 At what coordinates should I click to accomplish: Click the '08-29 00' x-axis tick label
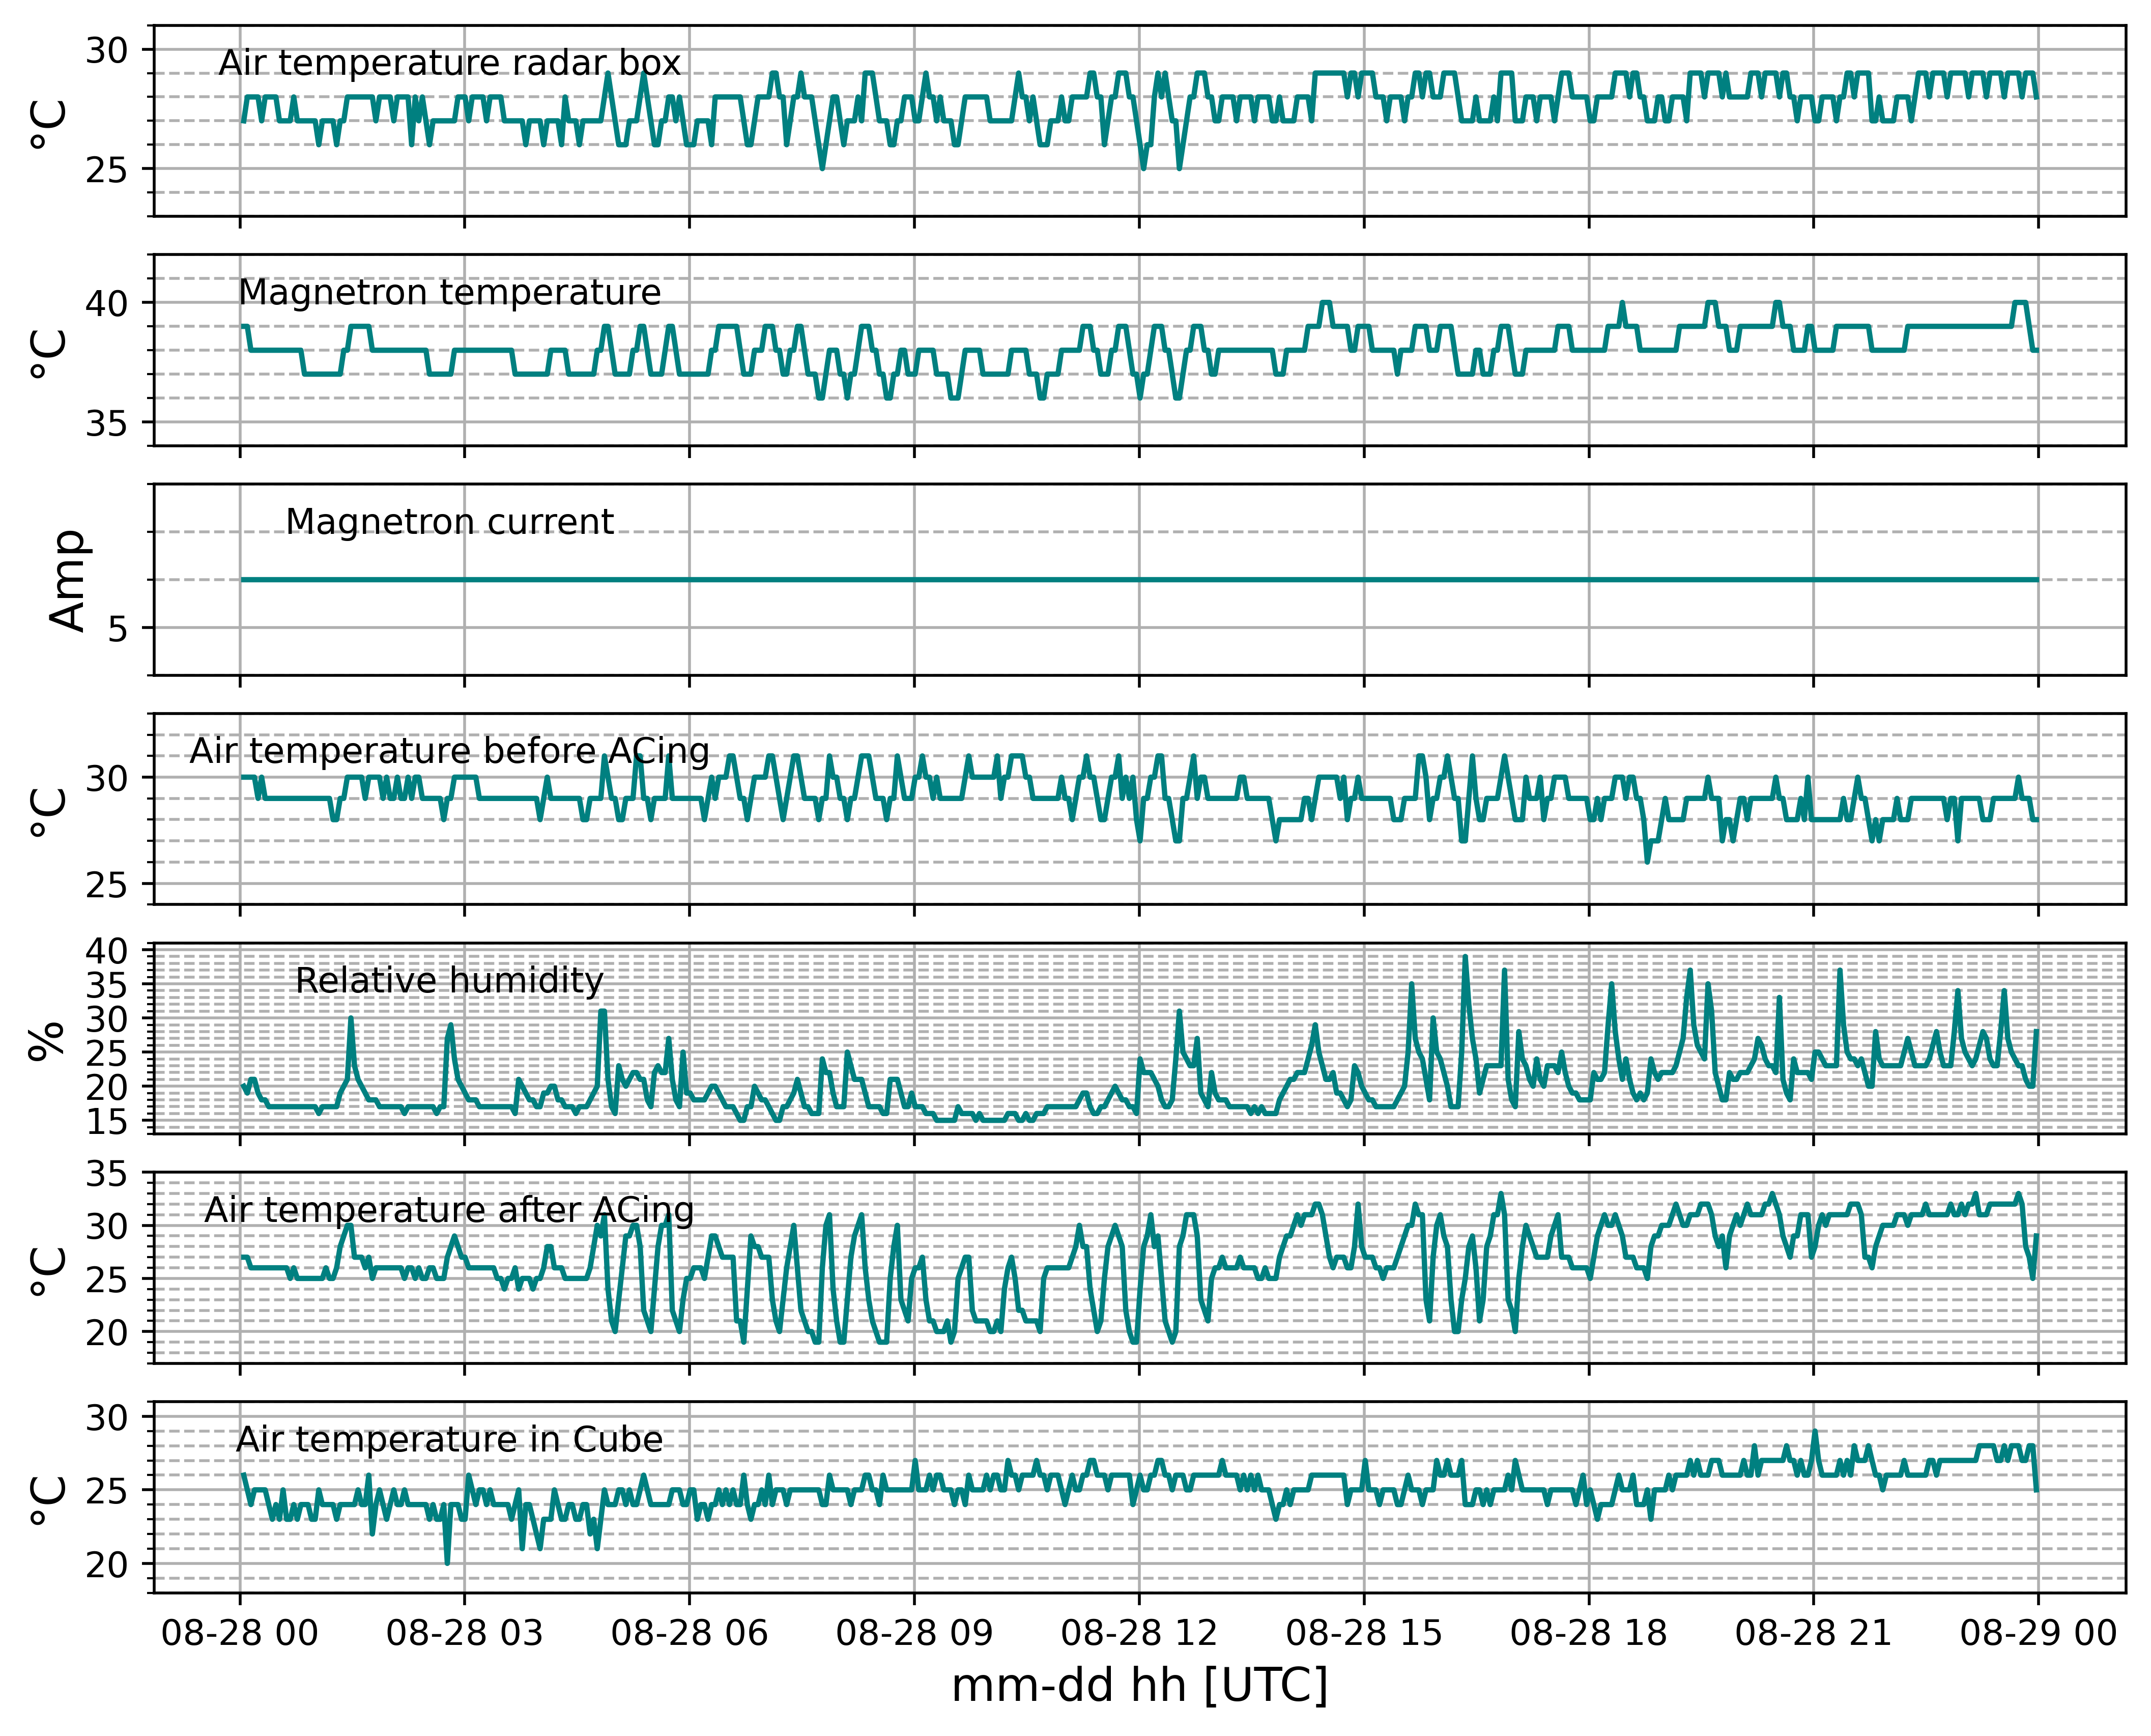click(2039, 1633)
